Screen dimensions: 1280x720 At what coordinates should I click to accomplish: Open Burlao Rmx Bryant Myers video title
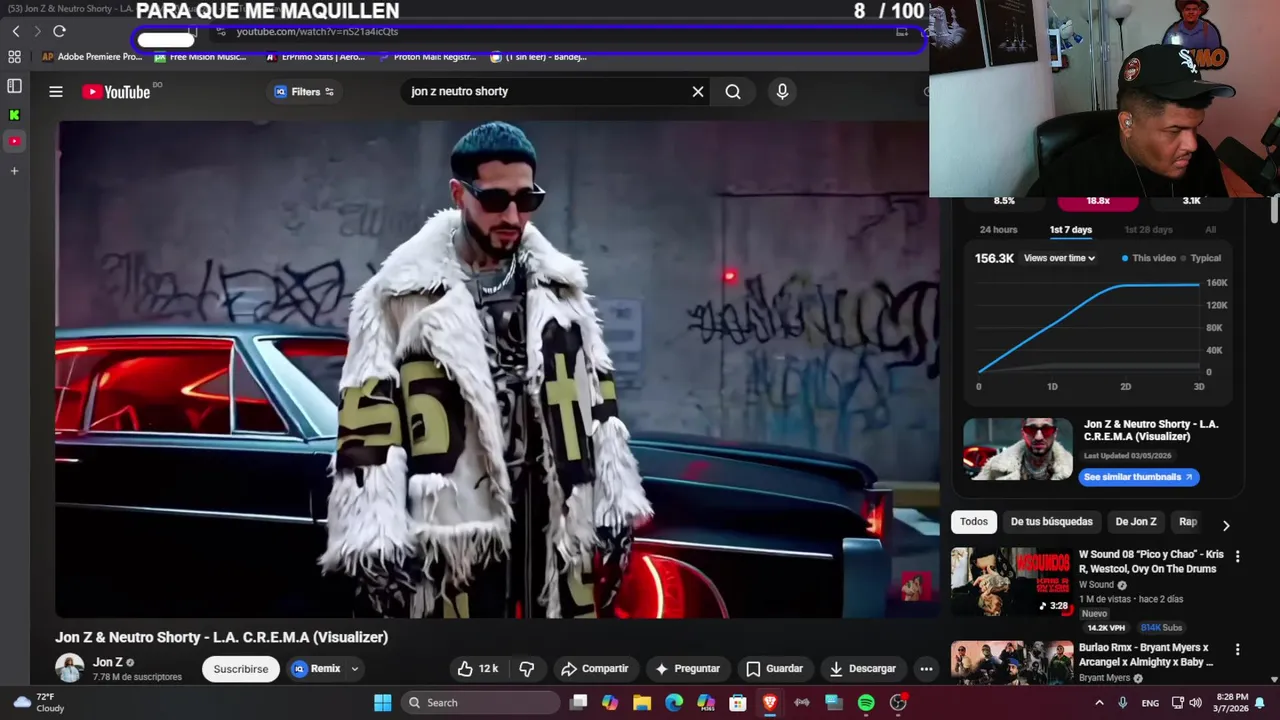1146,655
